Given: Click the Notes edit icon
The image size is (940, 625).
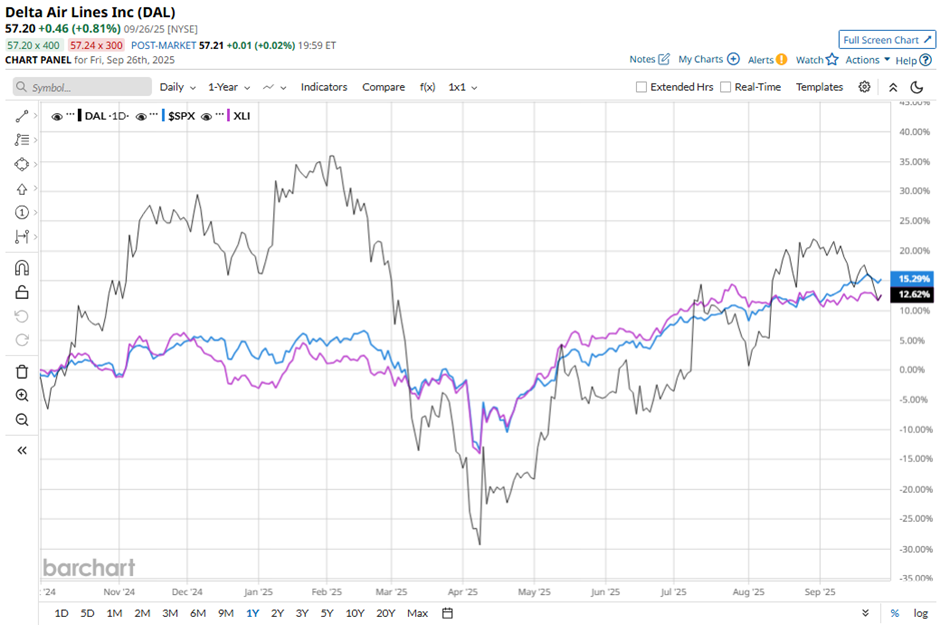Looking at the screenshot, I should [x=664, y=59].
